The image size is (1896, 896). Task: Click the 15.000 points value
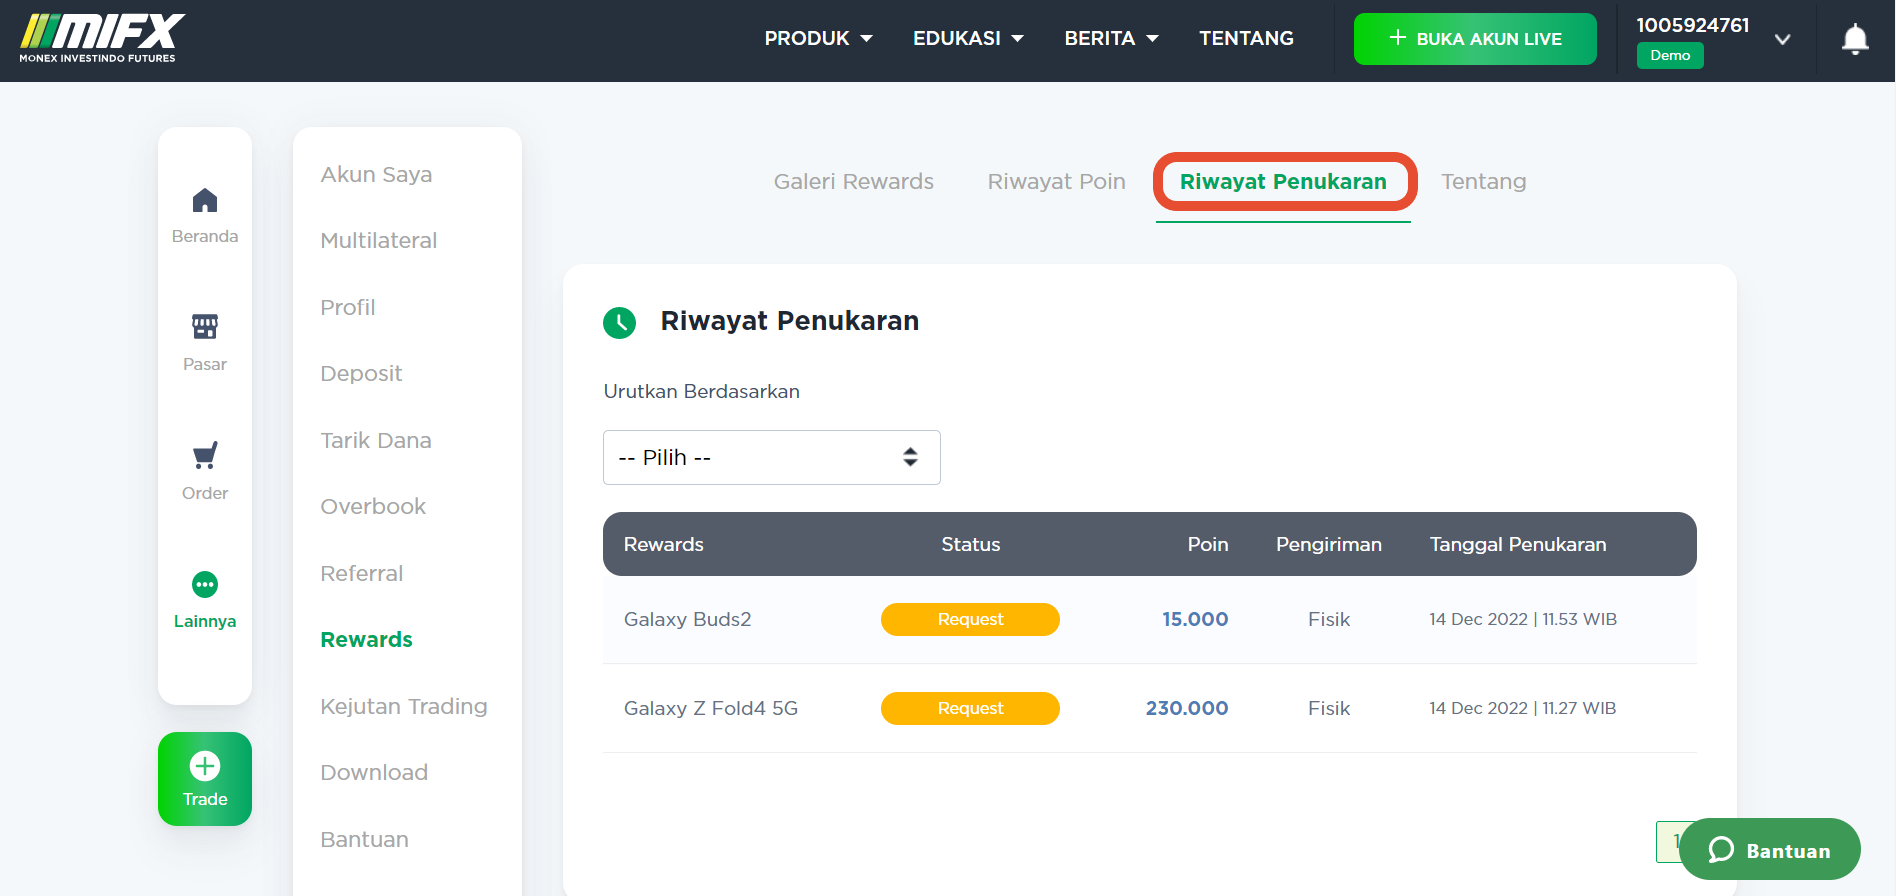1195,619
